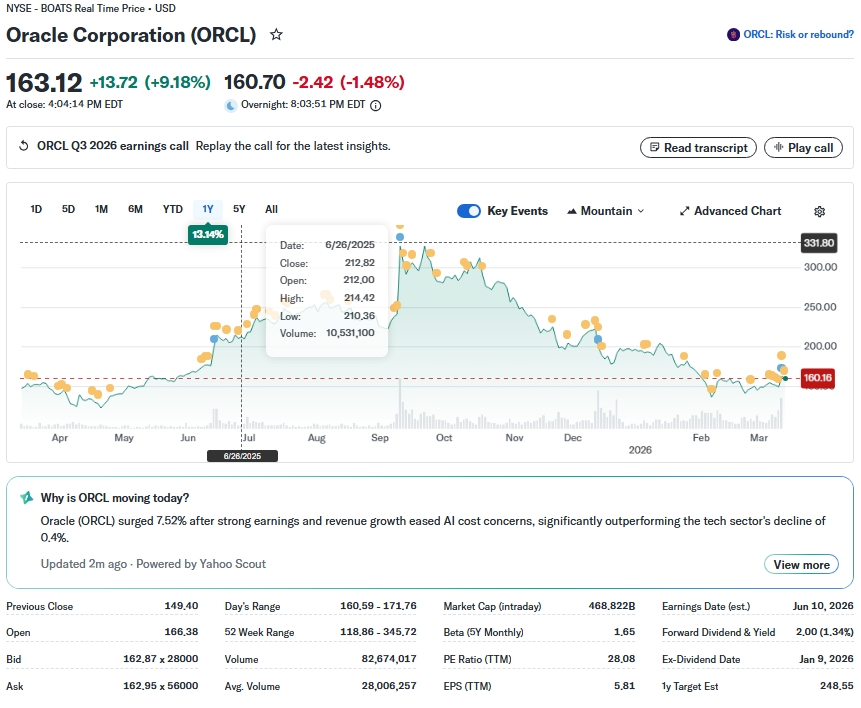Viewport: 861px width, 708px height.
Task: Click the 6/26/2025 date label on chart axis
Action: click(242, 456)
